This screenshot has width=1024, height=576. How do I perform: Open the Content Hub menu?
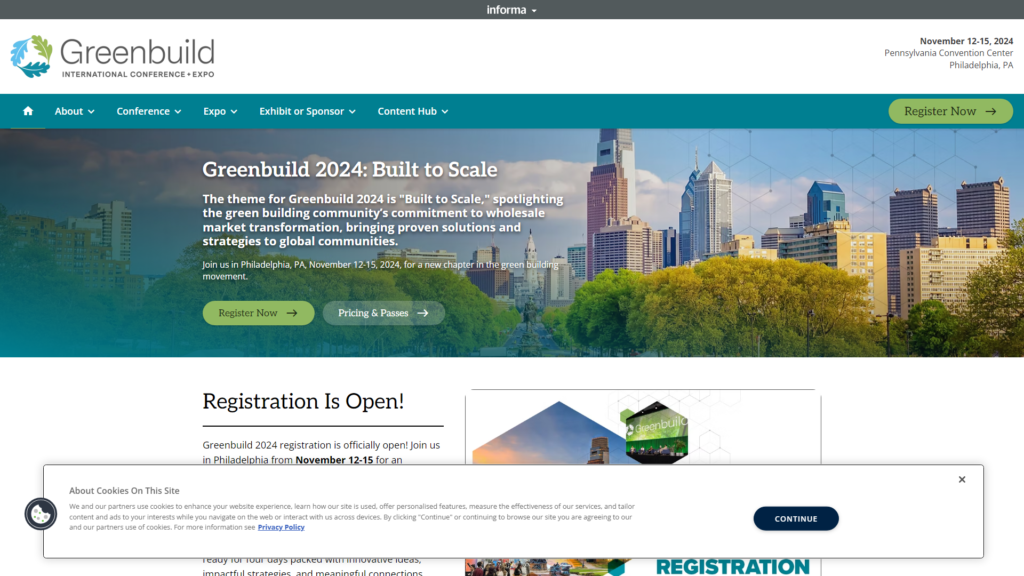[x=413, y=111]
